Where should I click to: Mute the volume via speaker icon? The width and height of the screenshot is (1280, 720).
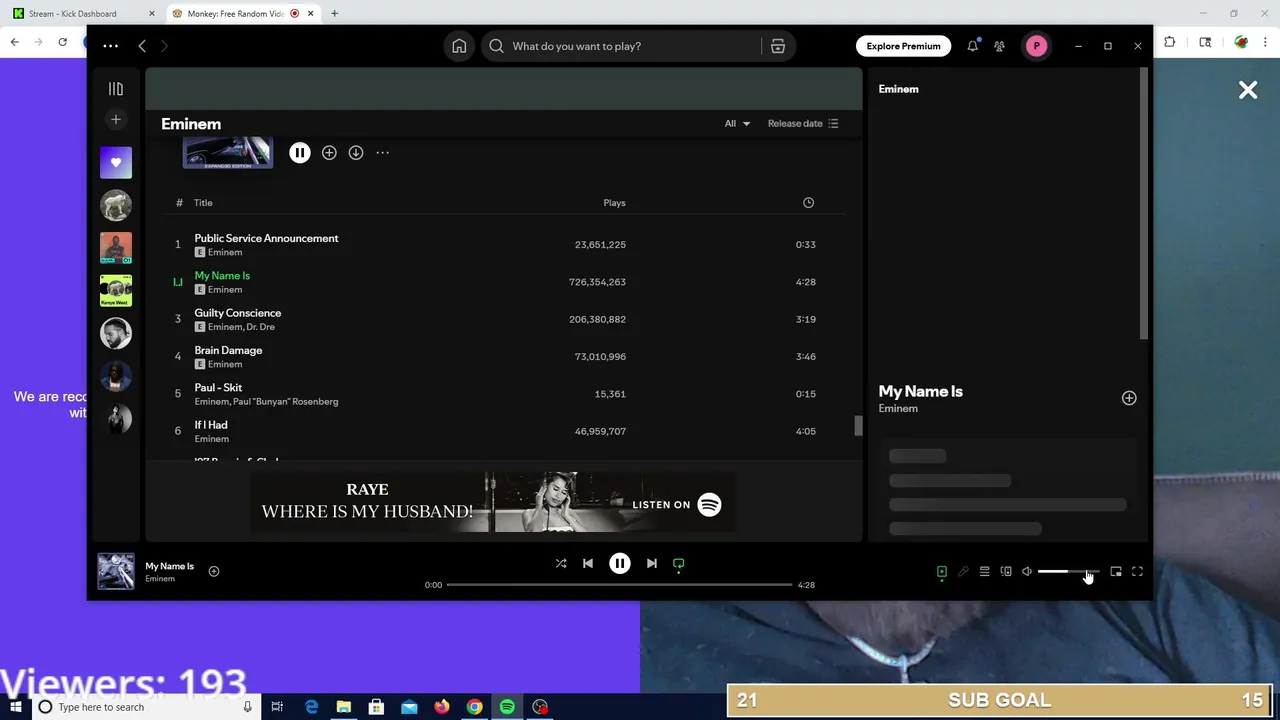(1027, 571)
